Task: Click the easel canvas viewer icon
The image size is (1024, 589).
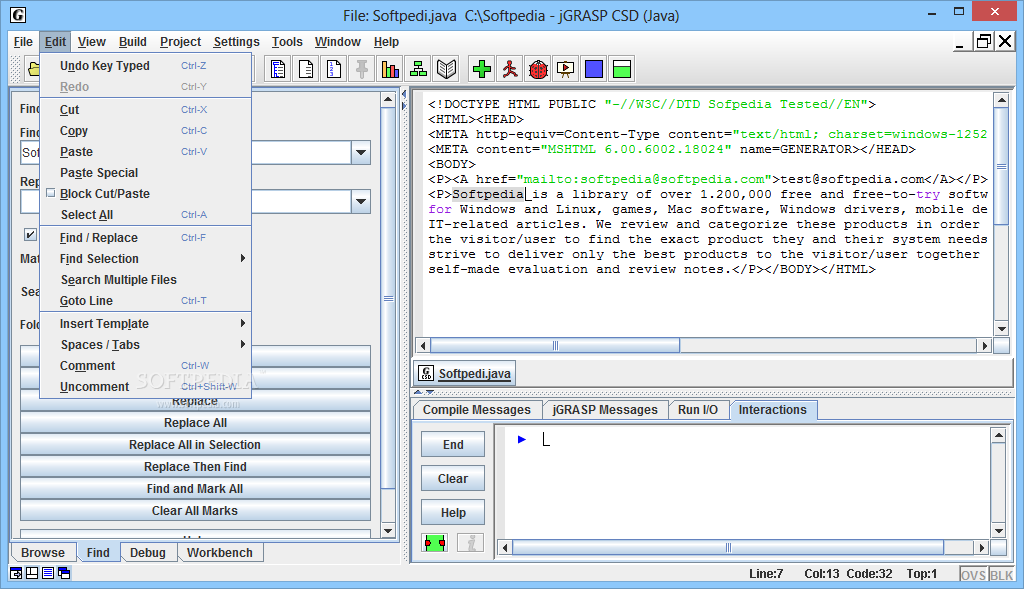Action: (566, 69)
